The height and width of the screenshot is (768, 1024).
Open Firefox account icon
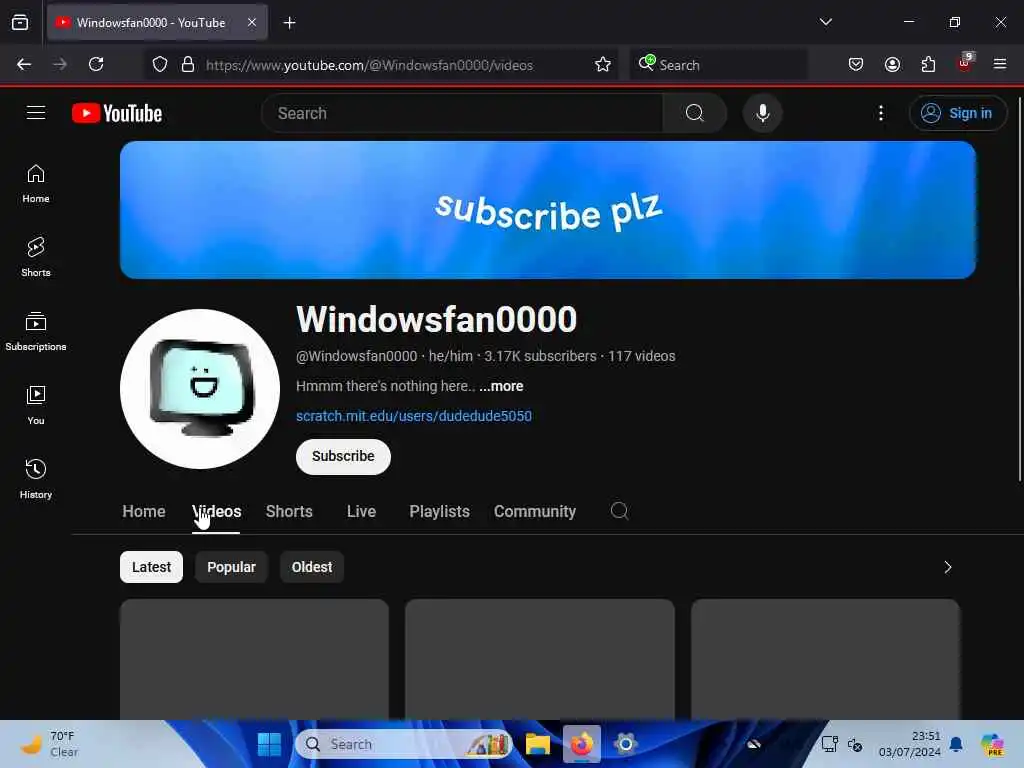click(892, 64)
